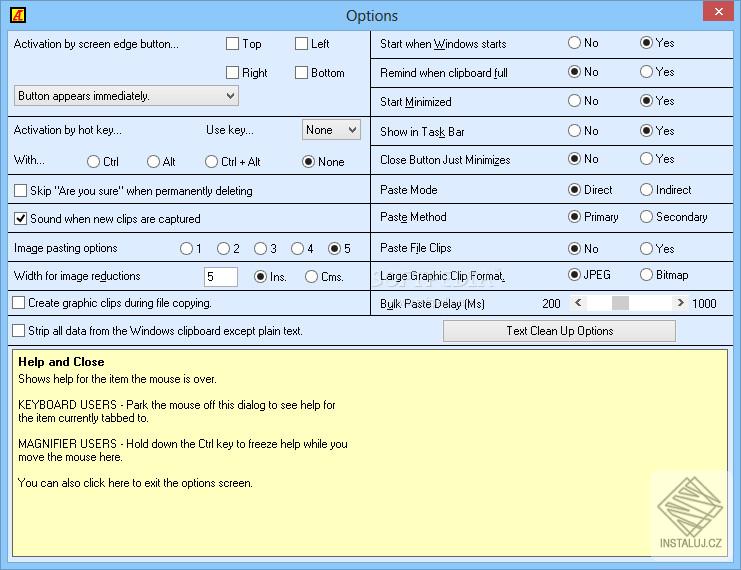Close the Options dialog

tap(718, 11)
